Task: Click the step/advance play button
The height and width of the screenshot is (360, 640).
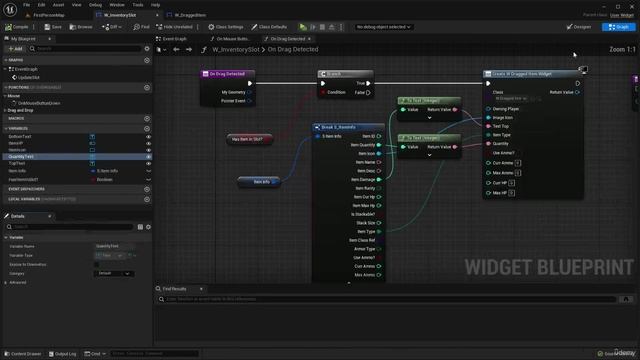Action: (313, 27)
